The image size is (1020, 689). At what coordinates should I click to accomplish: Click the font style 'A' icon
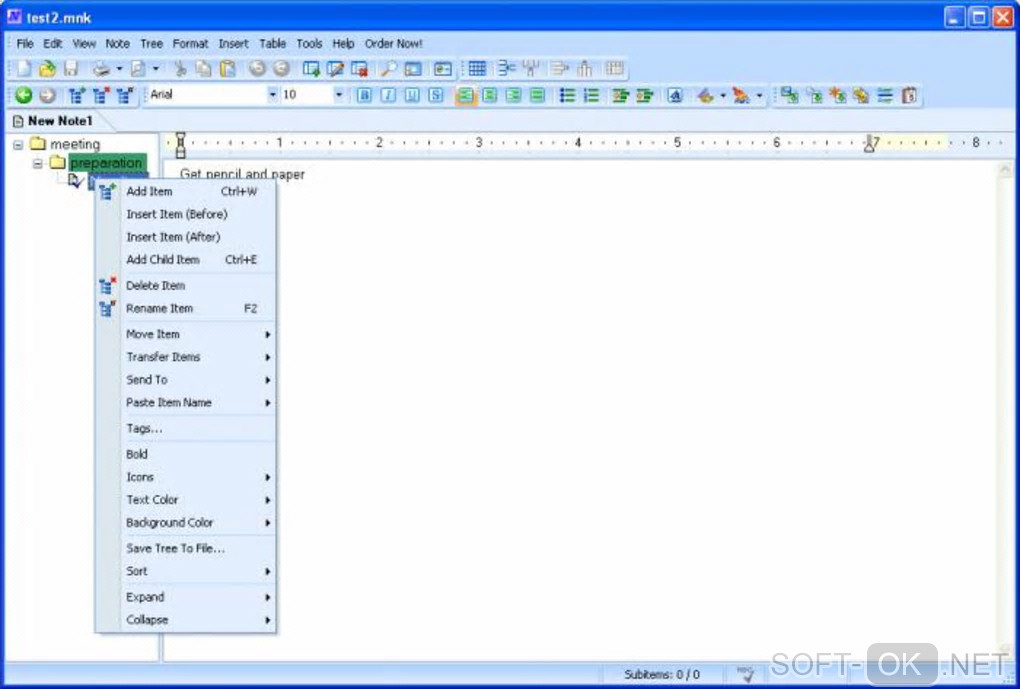(675, 95)
